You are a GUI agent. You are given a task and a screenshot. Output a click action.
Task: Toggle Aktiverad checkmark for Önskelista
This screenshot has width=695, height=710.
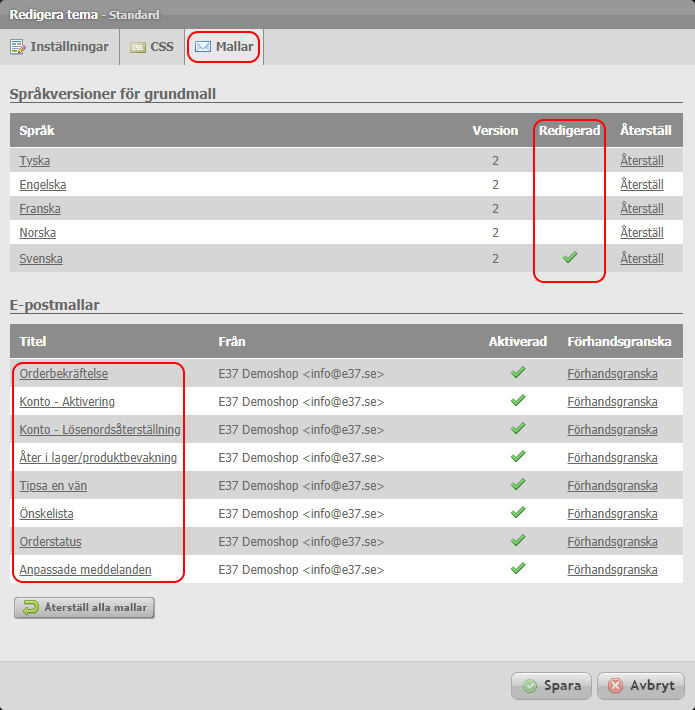click(518, 512)
